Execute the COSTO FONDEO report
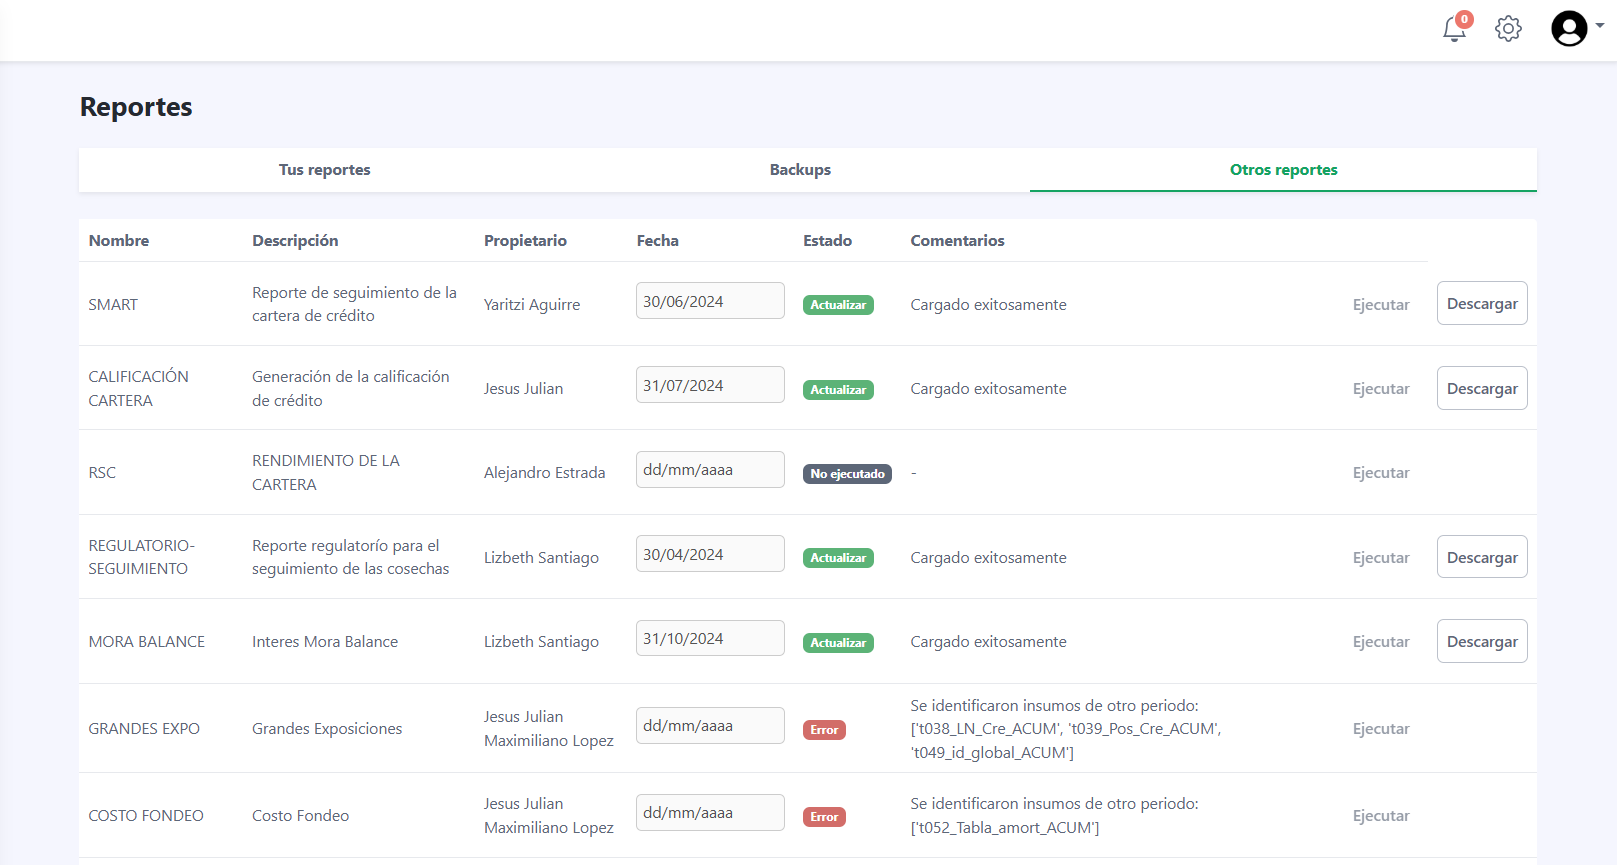The width and height of the screenshot is (1617, 865). tap(1380, 816)
